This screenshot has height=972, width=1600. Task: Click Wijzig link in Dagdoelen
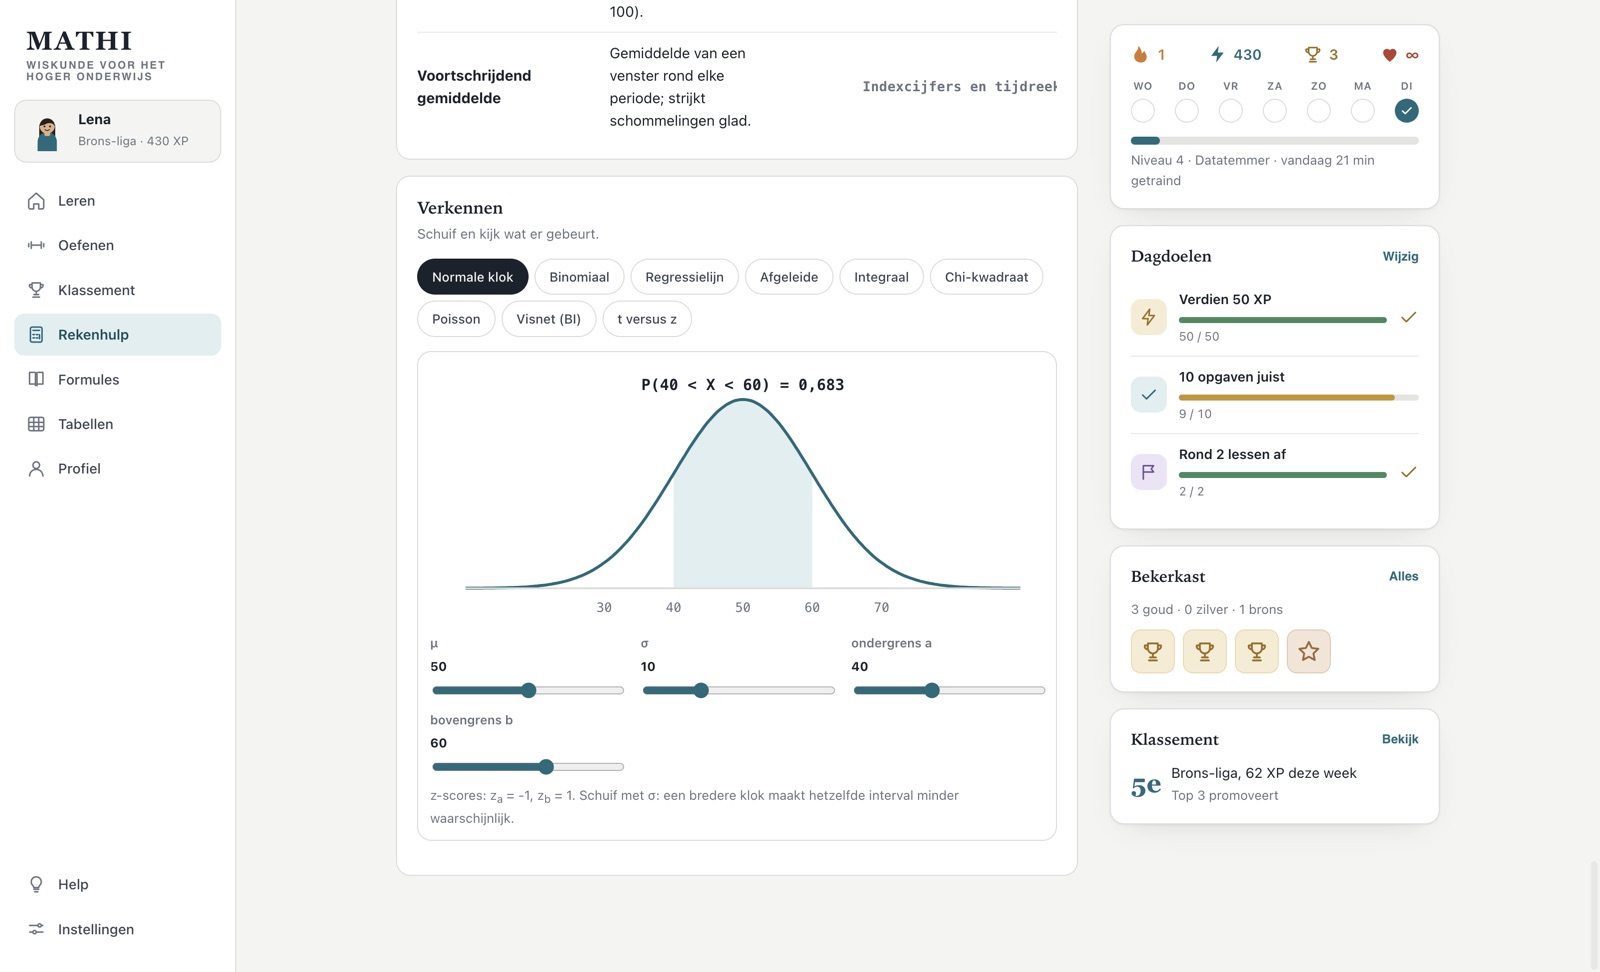tap(1400, 257)
